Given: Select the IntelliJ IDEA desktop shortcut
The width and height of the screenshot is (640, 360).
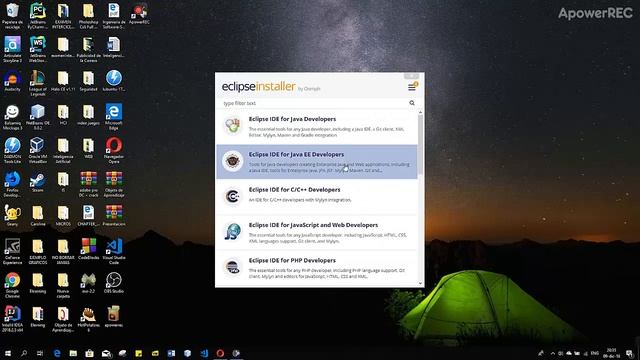Looking at the screenshot, I should tap(12, 319).
